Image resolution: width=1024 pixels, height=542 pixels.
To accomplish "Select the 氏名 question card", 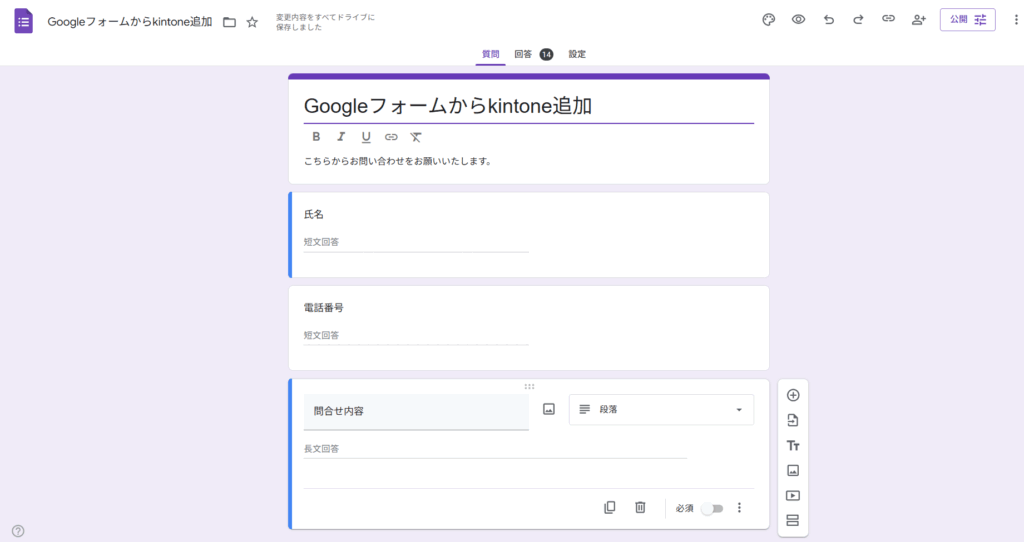I will [529, 235].
